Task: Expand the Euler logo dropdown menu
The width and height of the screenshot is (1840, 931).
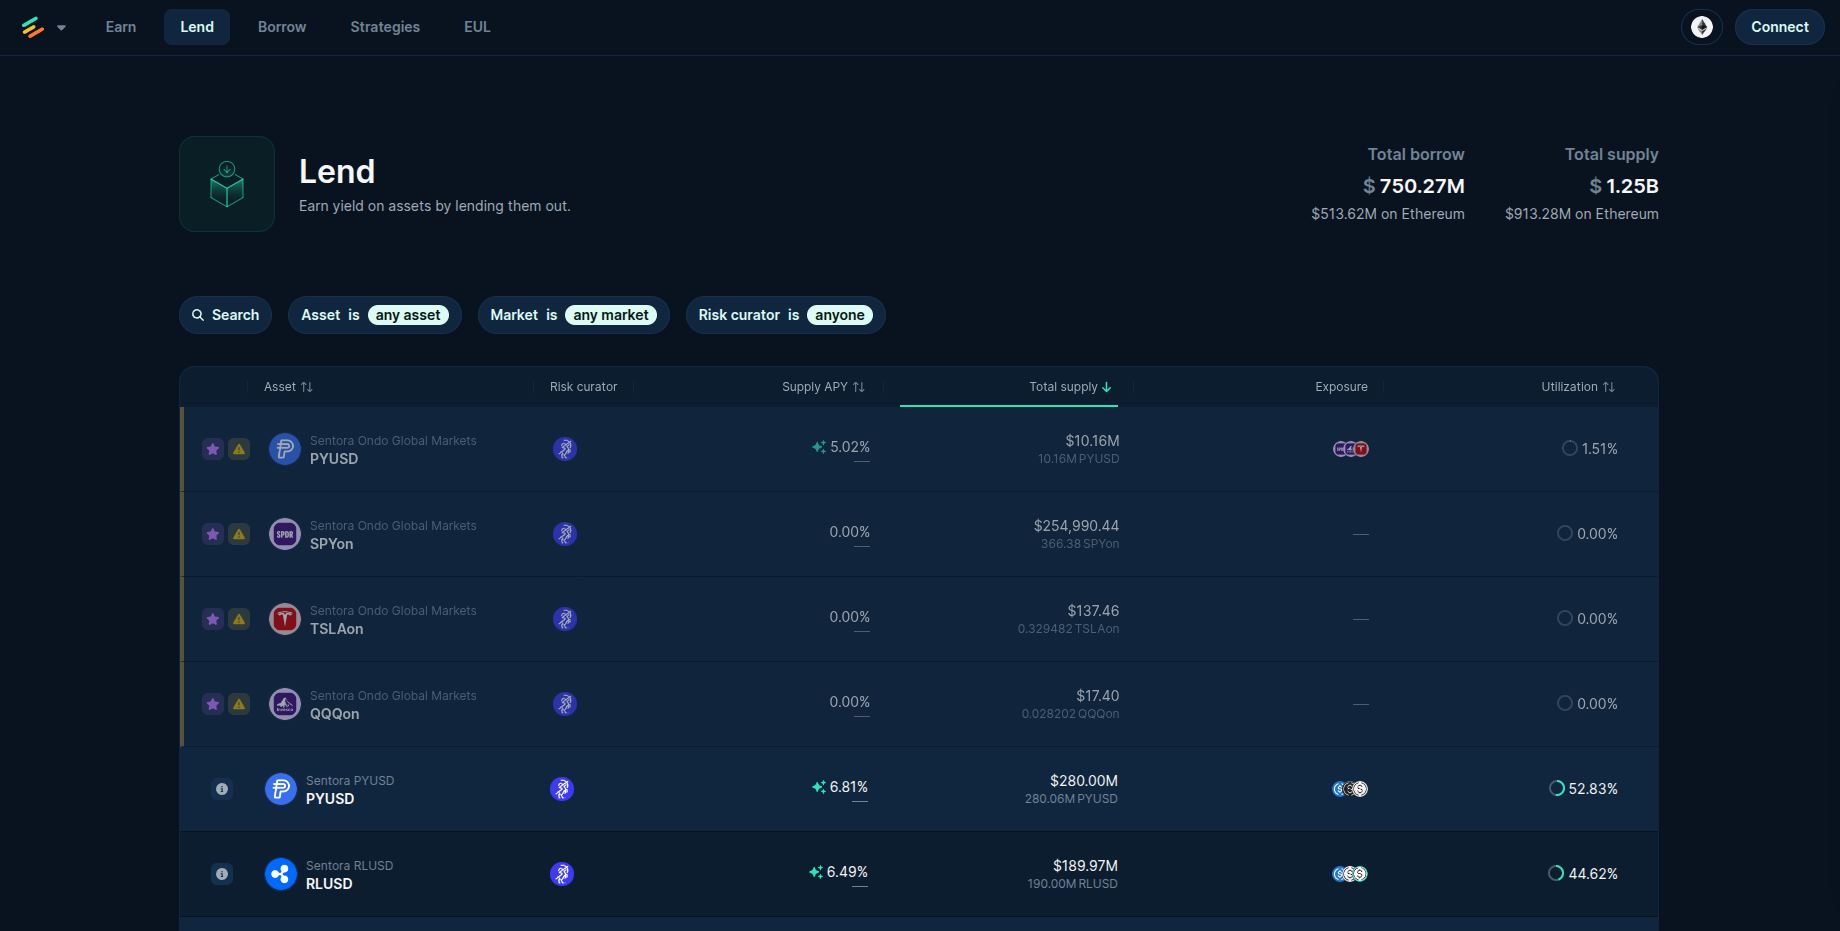Action: point(43,27)
